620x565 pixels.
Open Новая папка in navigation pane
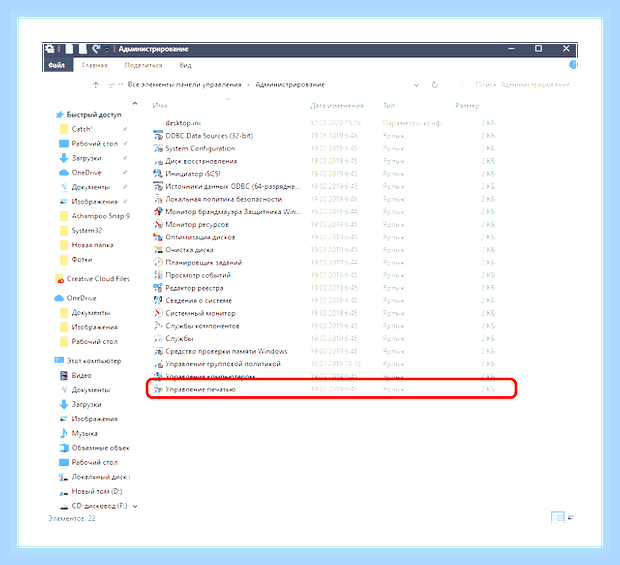(x=92, y=245)
